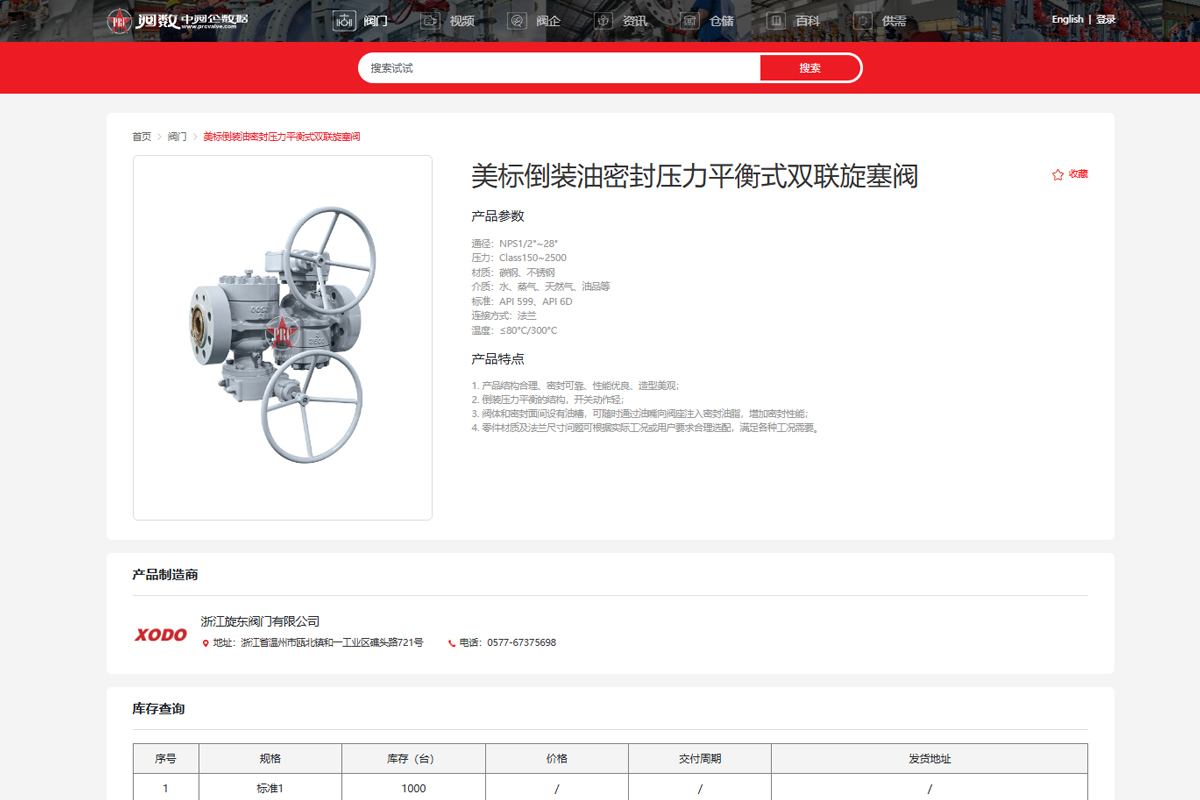Screen dimensions: 1200x800
Task: Click the 登录 login link
Action: (1105, 19)
